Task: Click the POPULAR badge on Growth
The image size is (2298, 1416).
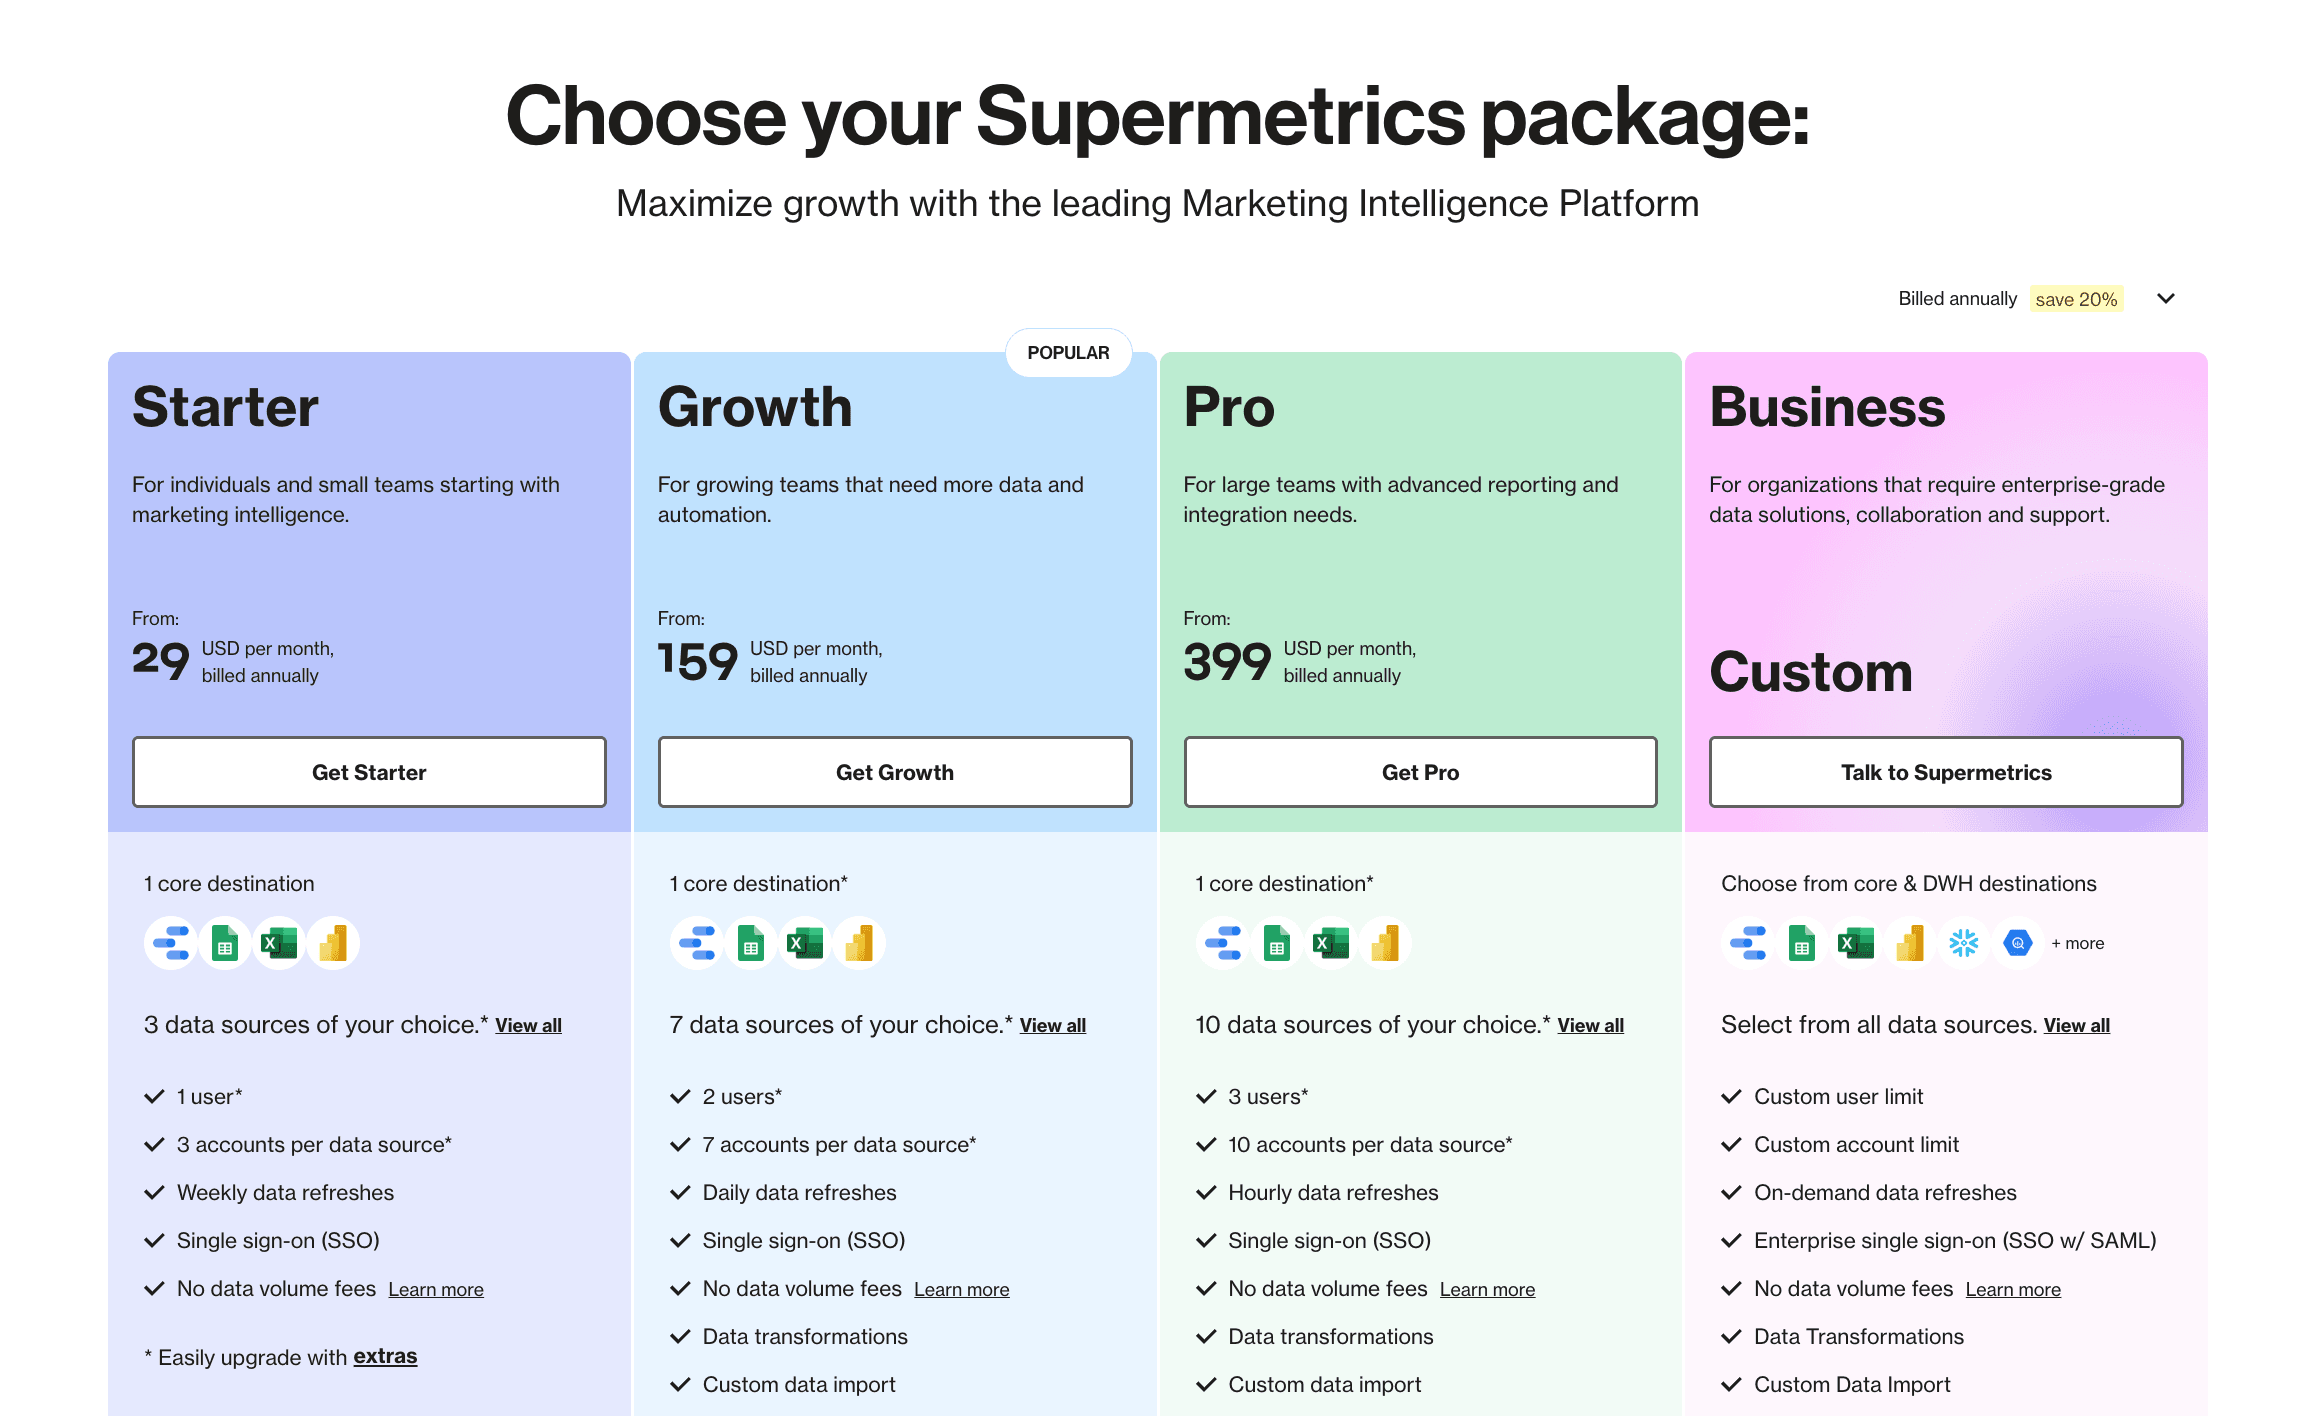Action: pyautogui.click(x=1068, y=353)
